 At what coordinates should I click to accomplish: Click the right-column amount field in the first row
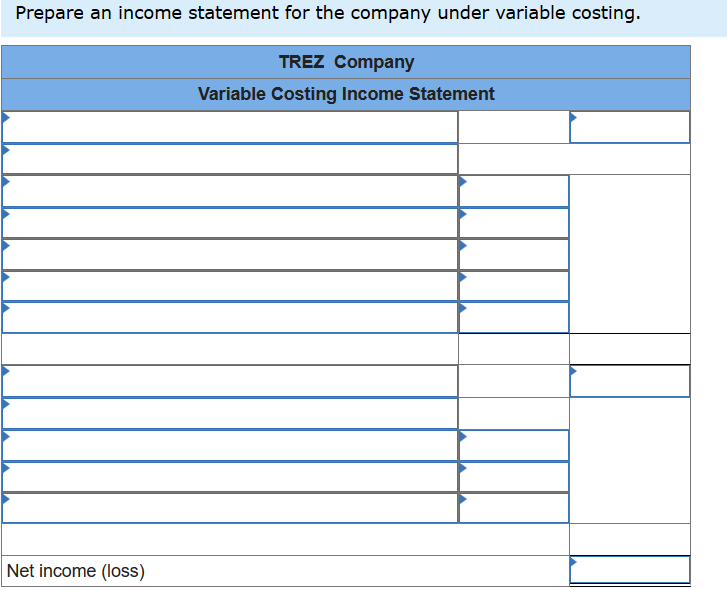pyautogui.click(x=630, y=127)
